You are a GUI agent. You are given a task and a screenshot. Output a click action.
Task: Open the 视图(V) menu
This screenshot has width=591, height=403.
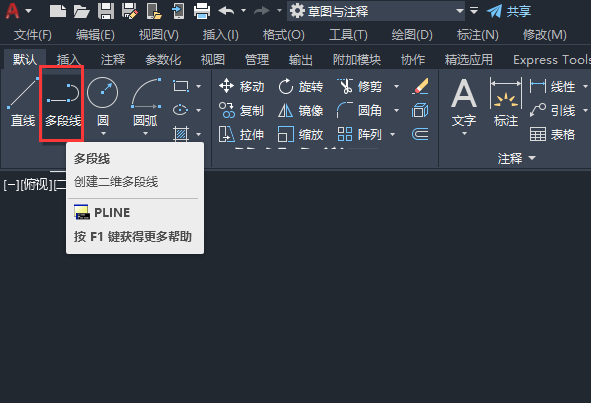coord(158,35)
